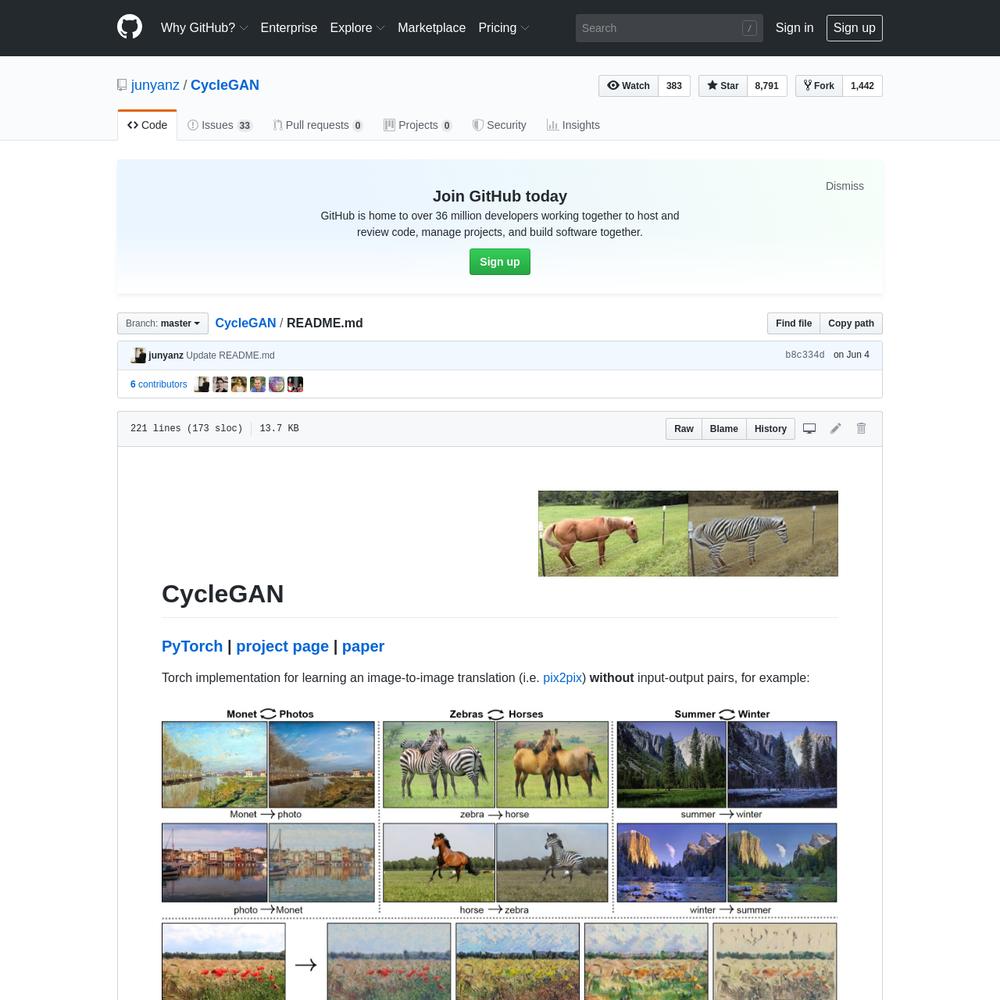Click the horse-to-zebra header image
Image resolution: width=1000 pixels, height=1000 pixels.
688,534
